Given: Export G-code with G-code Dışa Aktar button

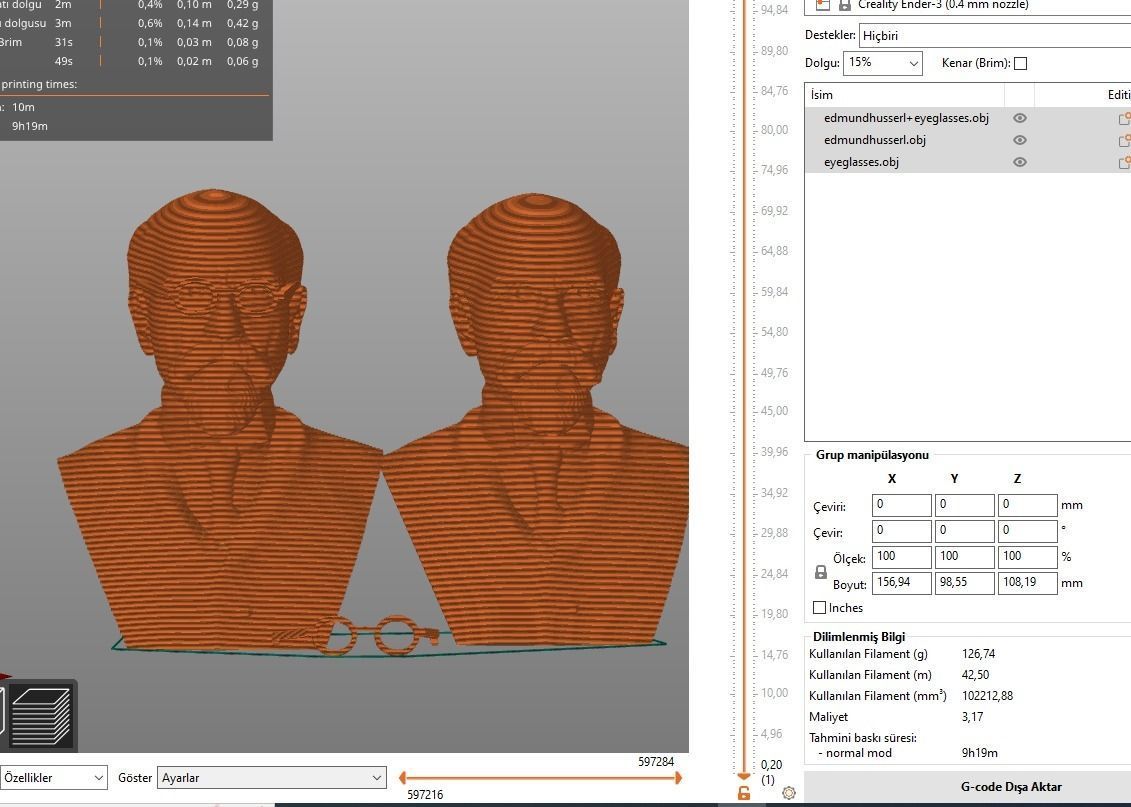Looking at the screenshot, I should pos(1011,787).
